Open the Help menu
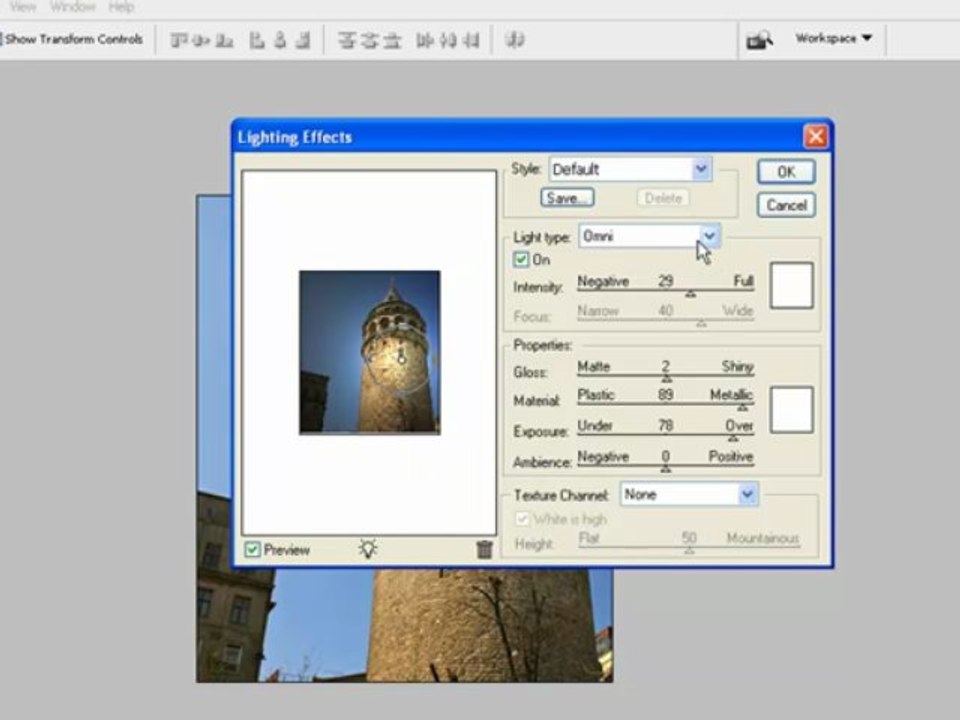The height and width of the screenshot is (720, 960). 121,7
